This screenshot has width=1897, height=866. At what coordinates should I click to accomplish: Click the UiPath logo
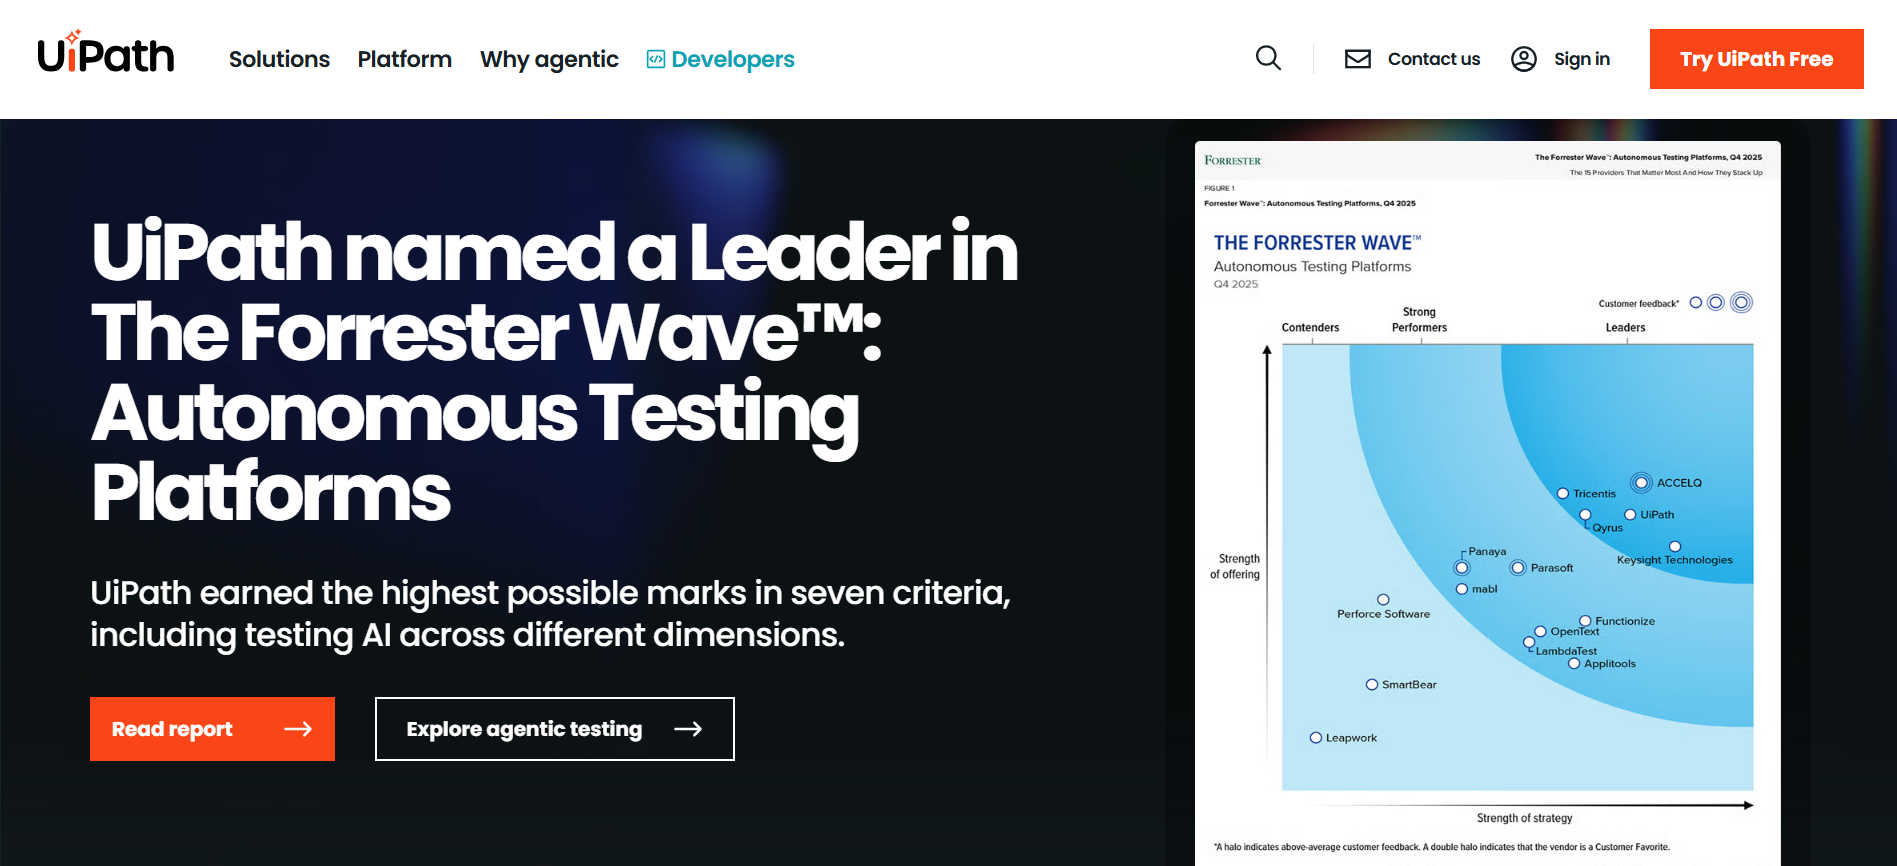click(x=106, y=54)
